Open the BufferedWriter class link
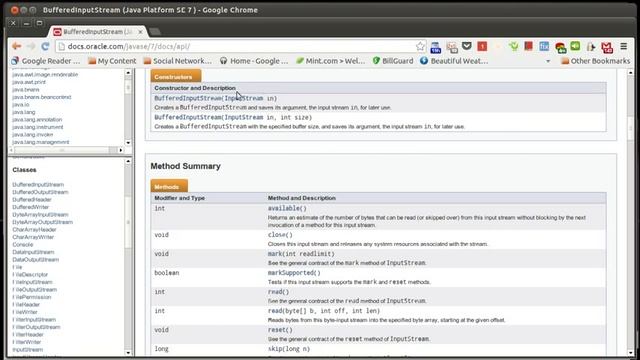Viewport: 640px width, 360px height. [31, 207]
